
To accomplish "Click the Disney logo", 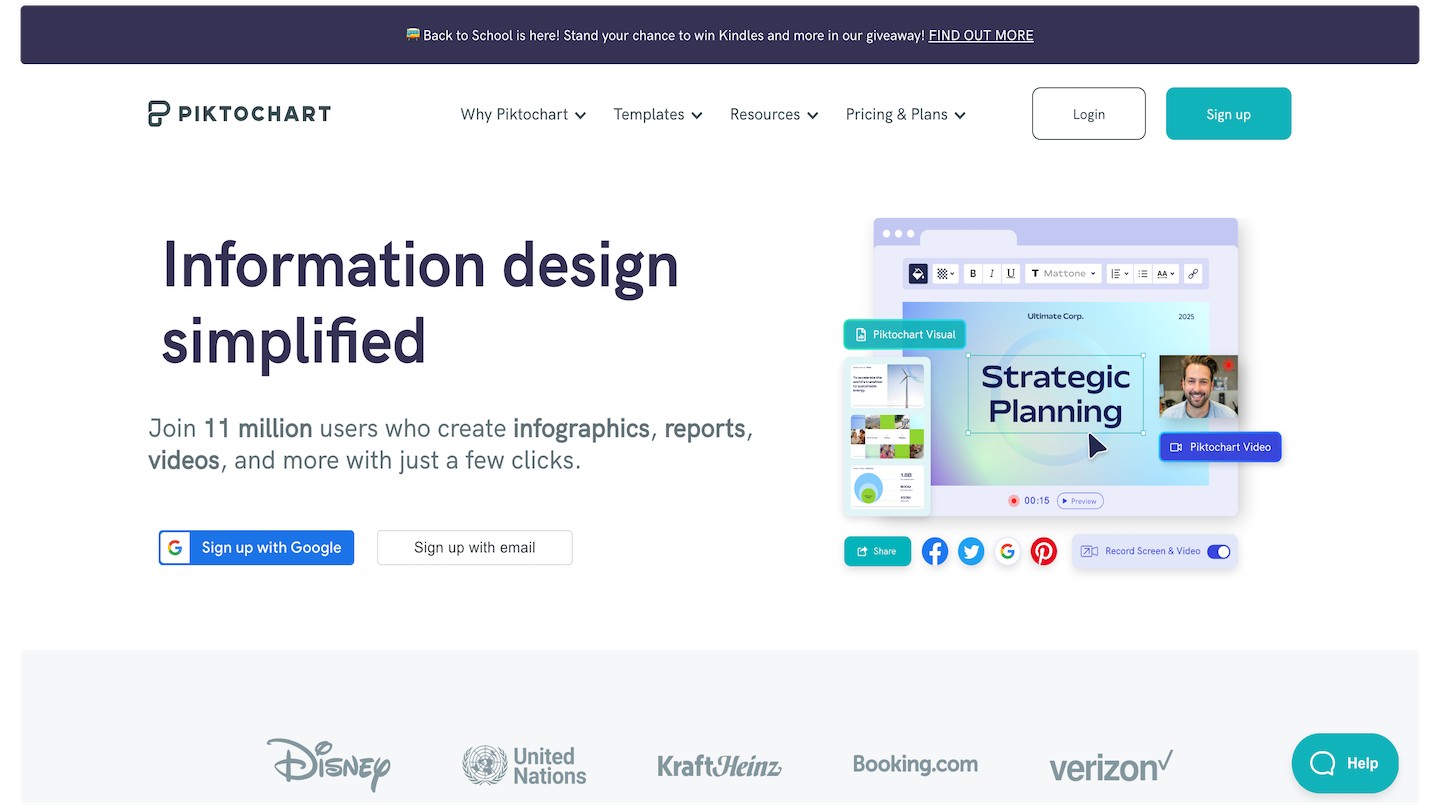I will (329, 765).
